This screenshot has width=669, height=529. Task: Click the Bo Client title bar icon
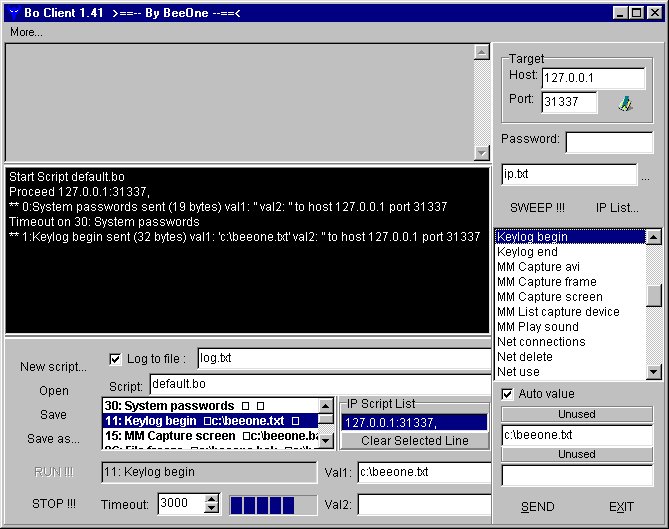tap(12, 13)
